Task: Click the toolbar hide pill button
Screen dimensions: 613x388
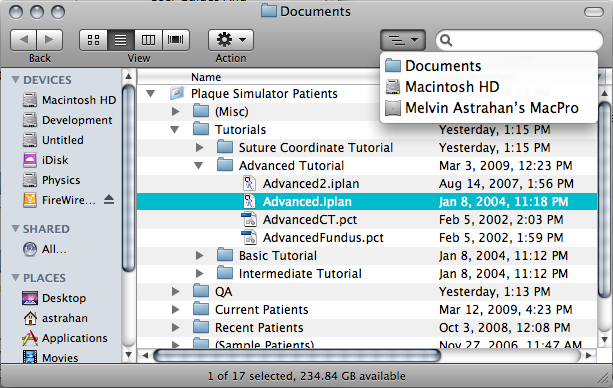Action: [594, 12]
